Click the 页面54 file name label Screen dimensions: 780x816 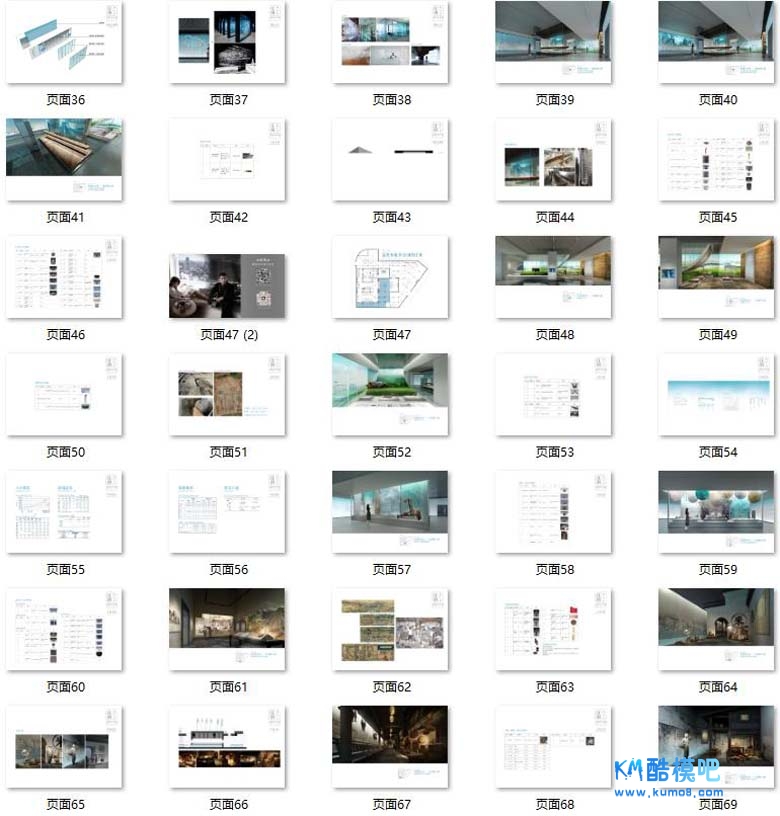716,452
